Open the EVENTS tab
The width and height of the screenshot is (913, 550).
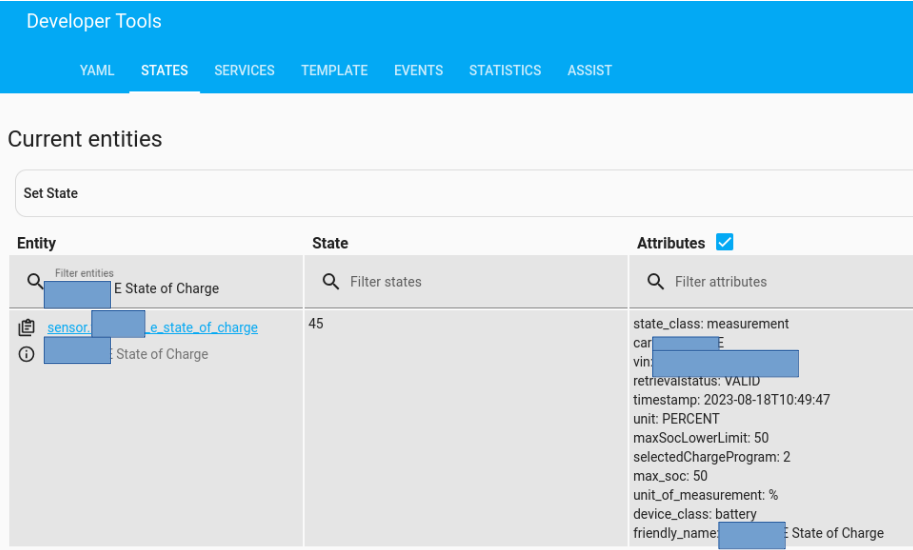[418, 70]
